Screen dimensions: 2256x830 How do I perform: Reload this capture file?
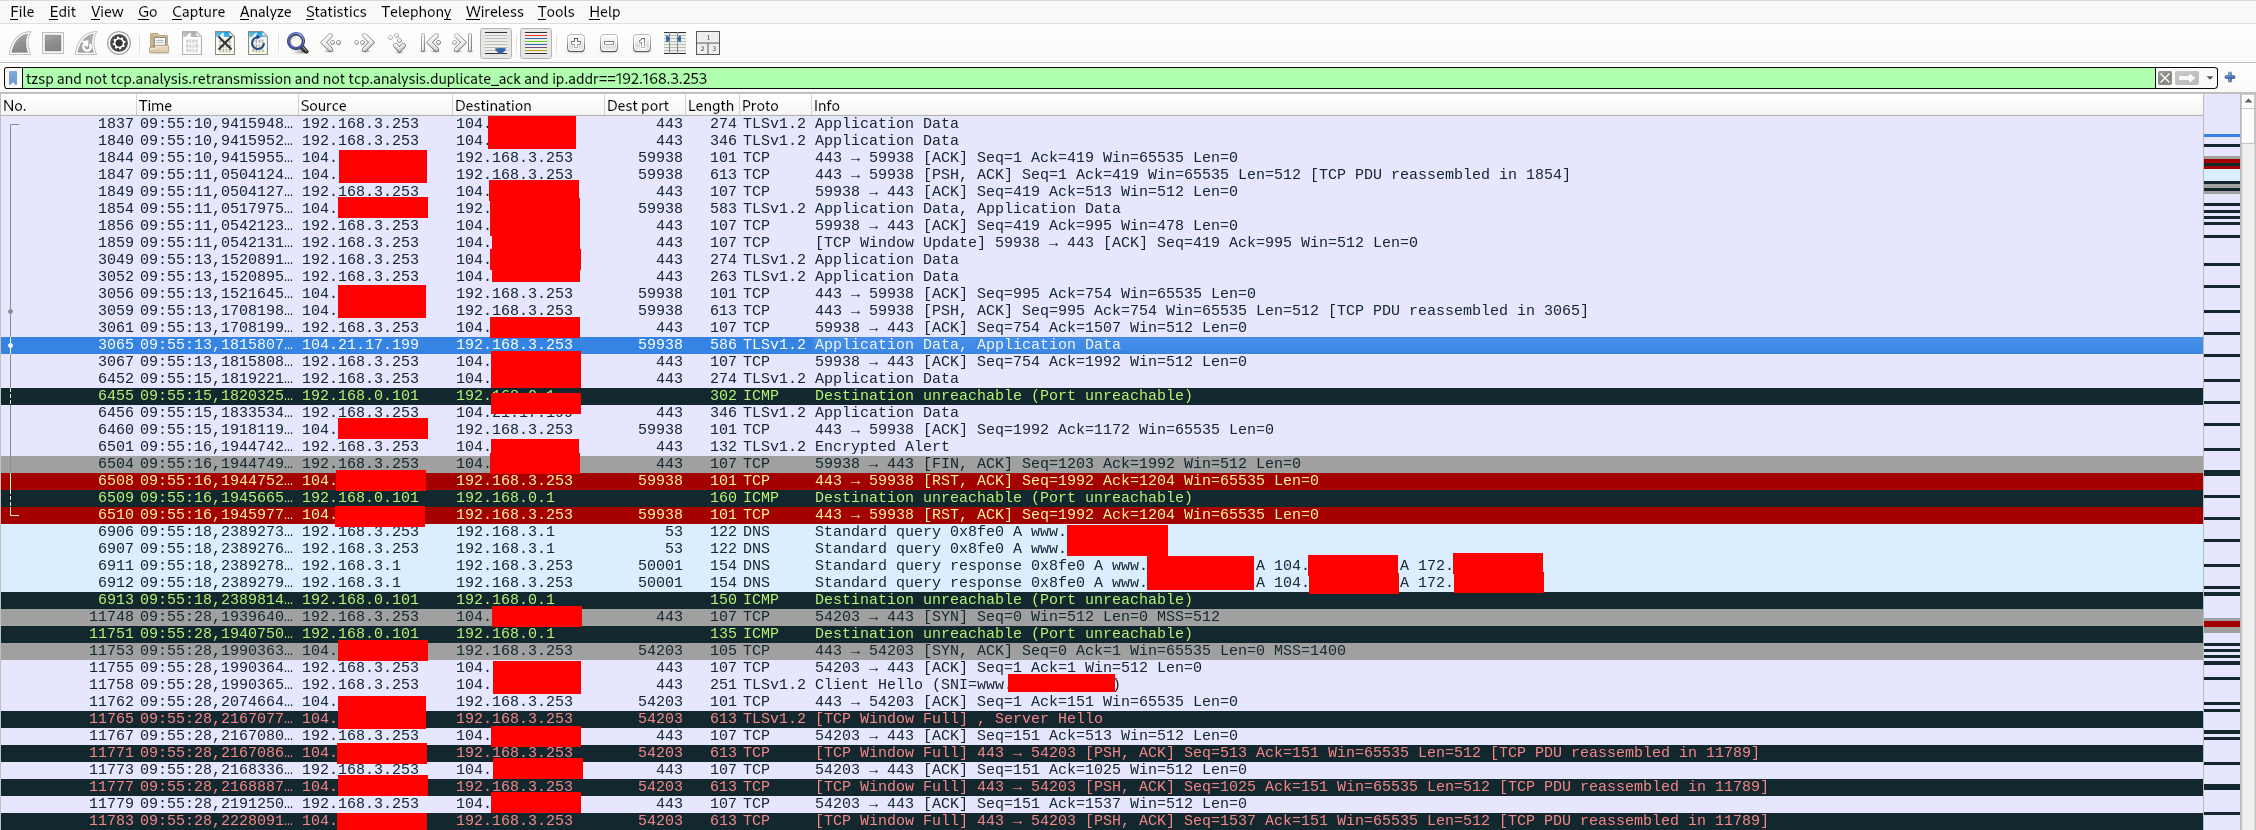pyautogui.click(x=258, y=43)
